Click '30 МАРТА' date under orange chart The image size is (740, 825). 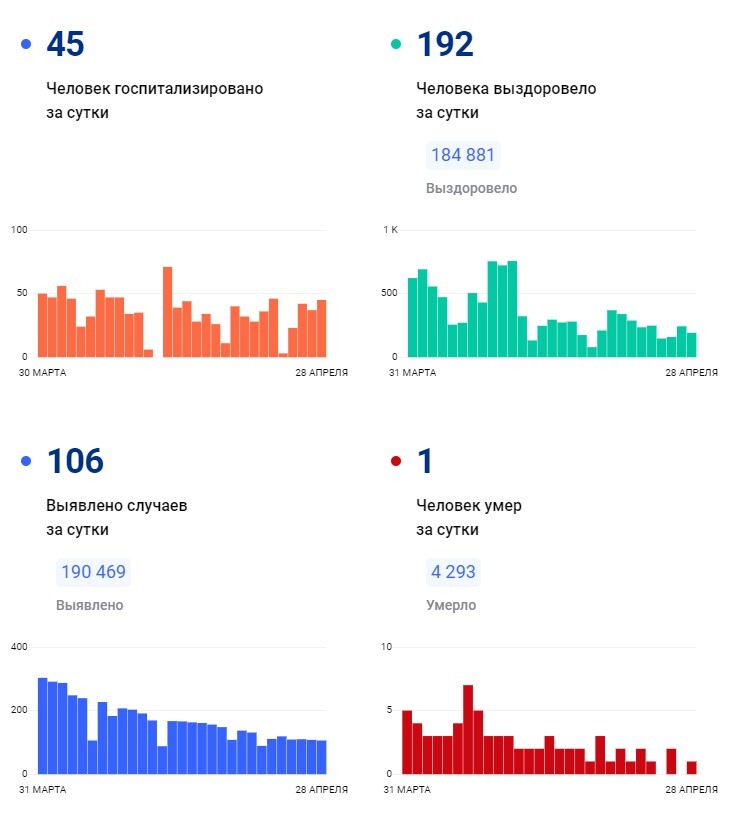coord(40,373)
